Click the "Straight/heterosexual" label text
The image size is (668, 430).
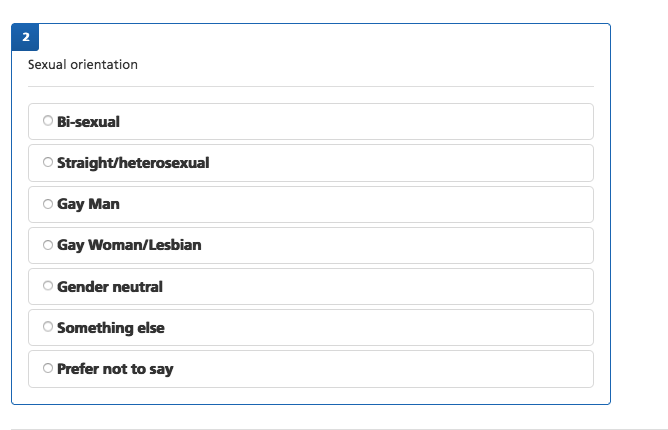(133, 163)
